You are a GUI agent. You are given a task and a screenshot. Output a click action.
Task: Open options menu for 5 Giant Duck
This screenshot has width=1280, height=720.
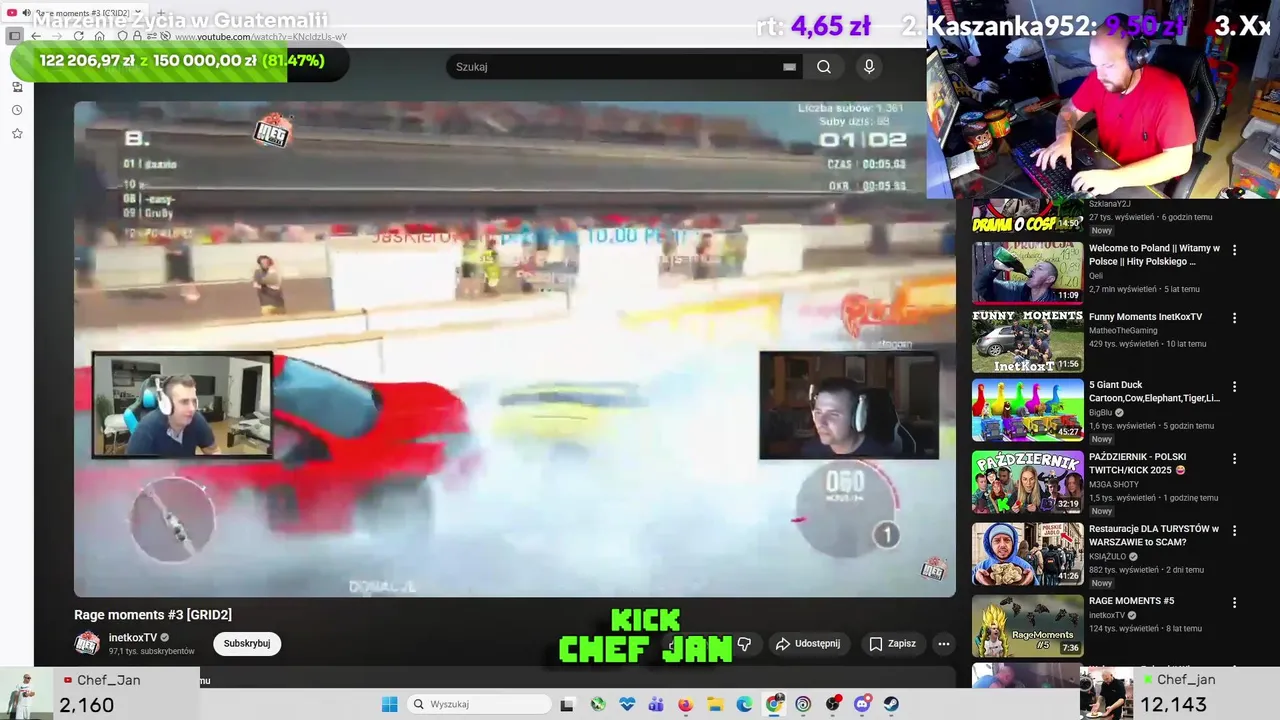(x=1234, y=386)
